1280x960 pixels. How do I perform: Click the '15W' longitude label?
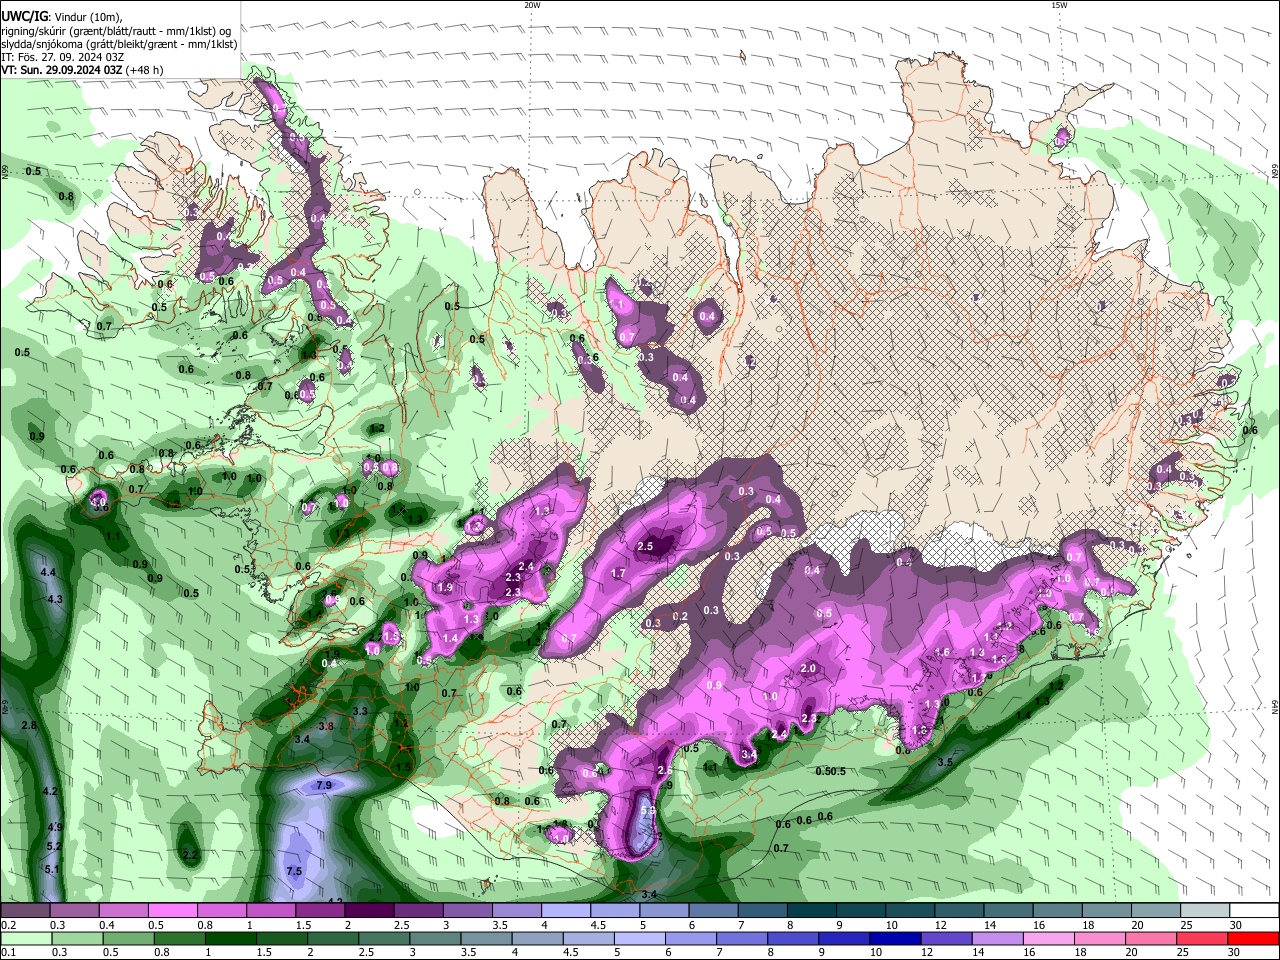click(1058, 5)
